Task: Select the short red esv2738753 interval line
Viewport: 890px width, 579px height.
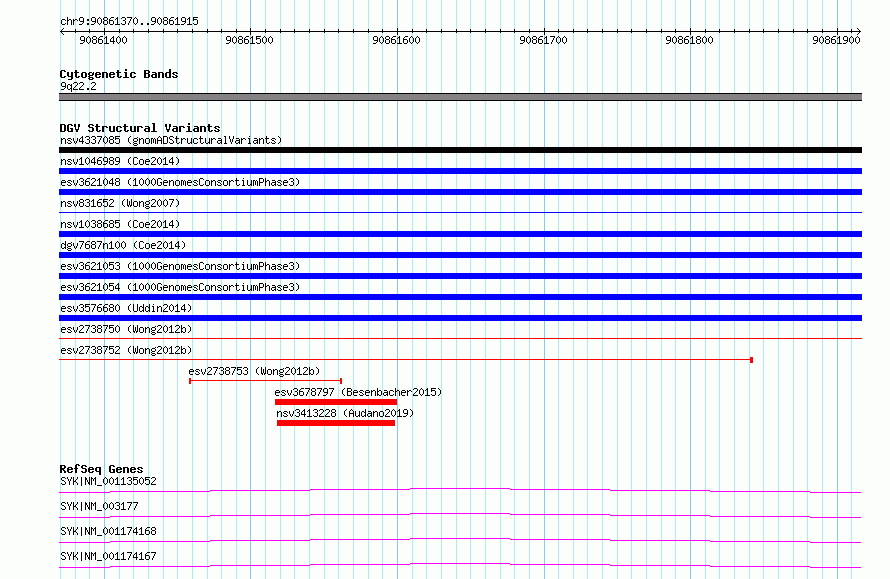Action: point(266,380)
